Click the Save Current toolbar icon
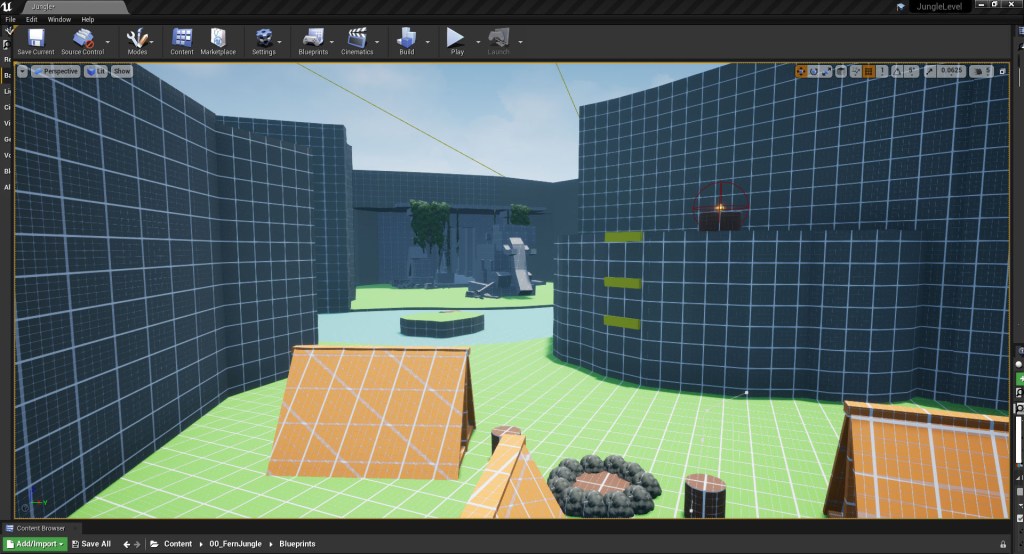Screen dimensions: 1024x554 pyautogui.click(x=36, y=39)
